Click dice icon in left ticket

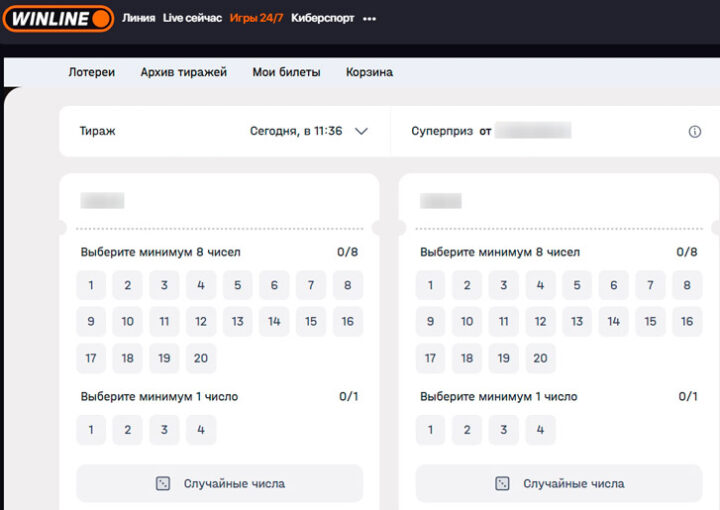pyautogui.click(x=163, y=483)
